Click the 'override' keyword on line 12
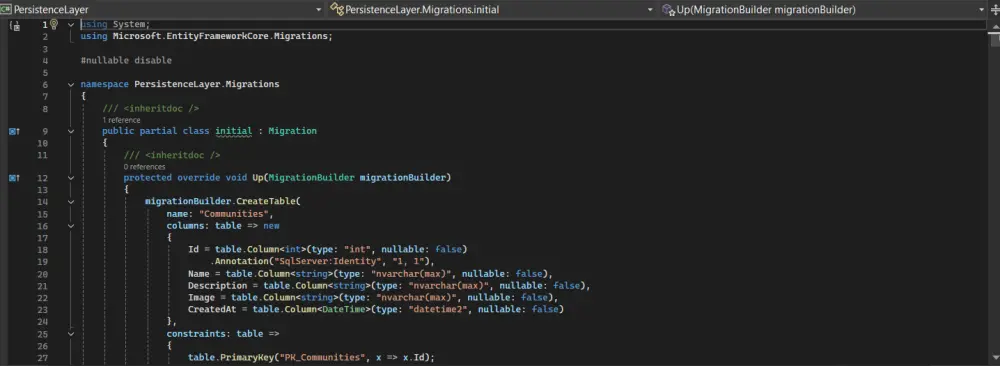The height and width of the screenshot is (366, 1000). click(x=198, y=178)
